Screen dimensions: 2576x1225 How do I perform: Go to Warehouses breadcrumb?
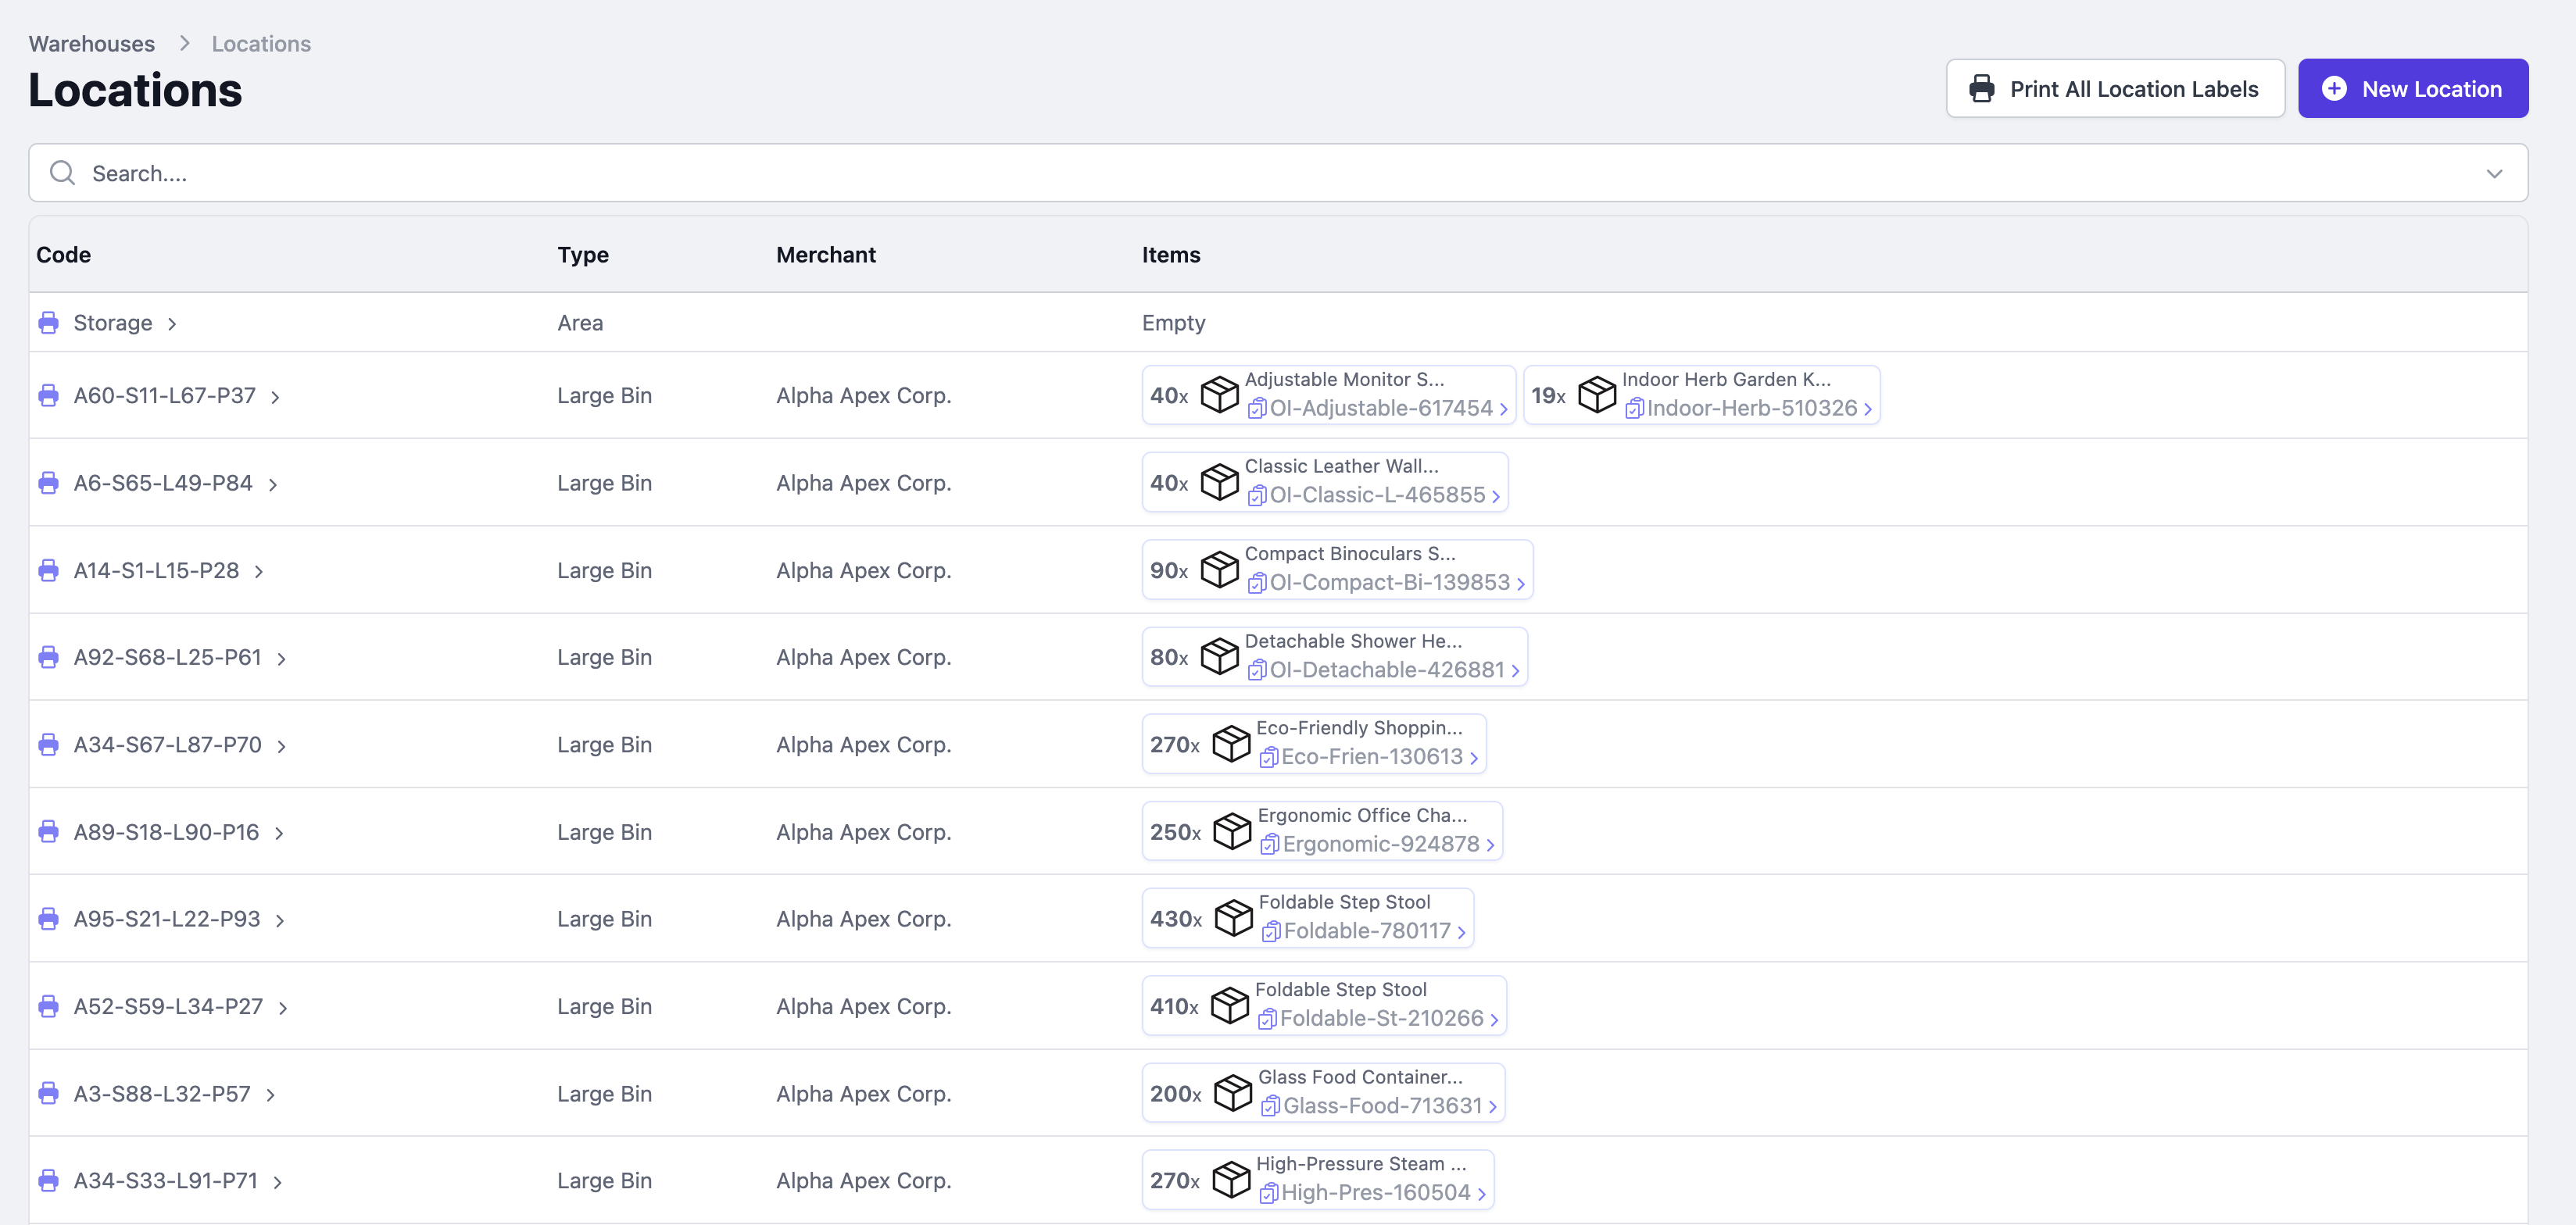(92, 44)
